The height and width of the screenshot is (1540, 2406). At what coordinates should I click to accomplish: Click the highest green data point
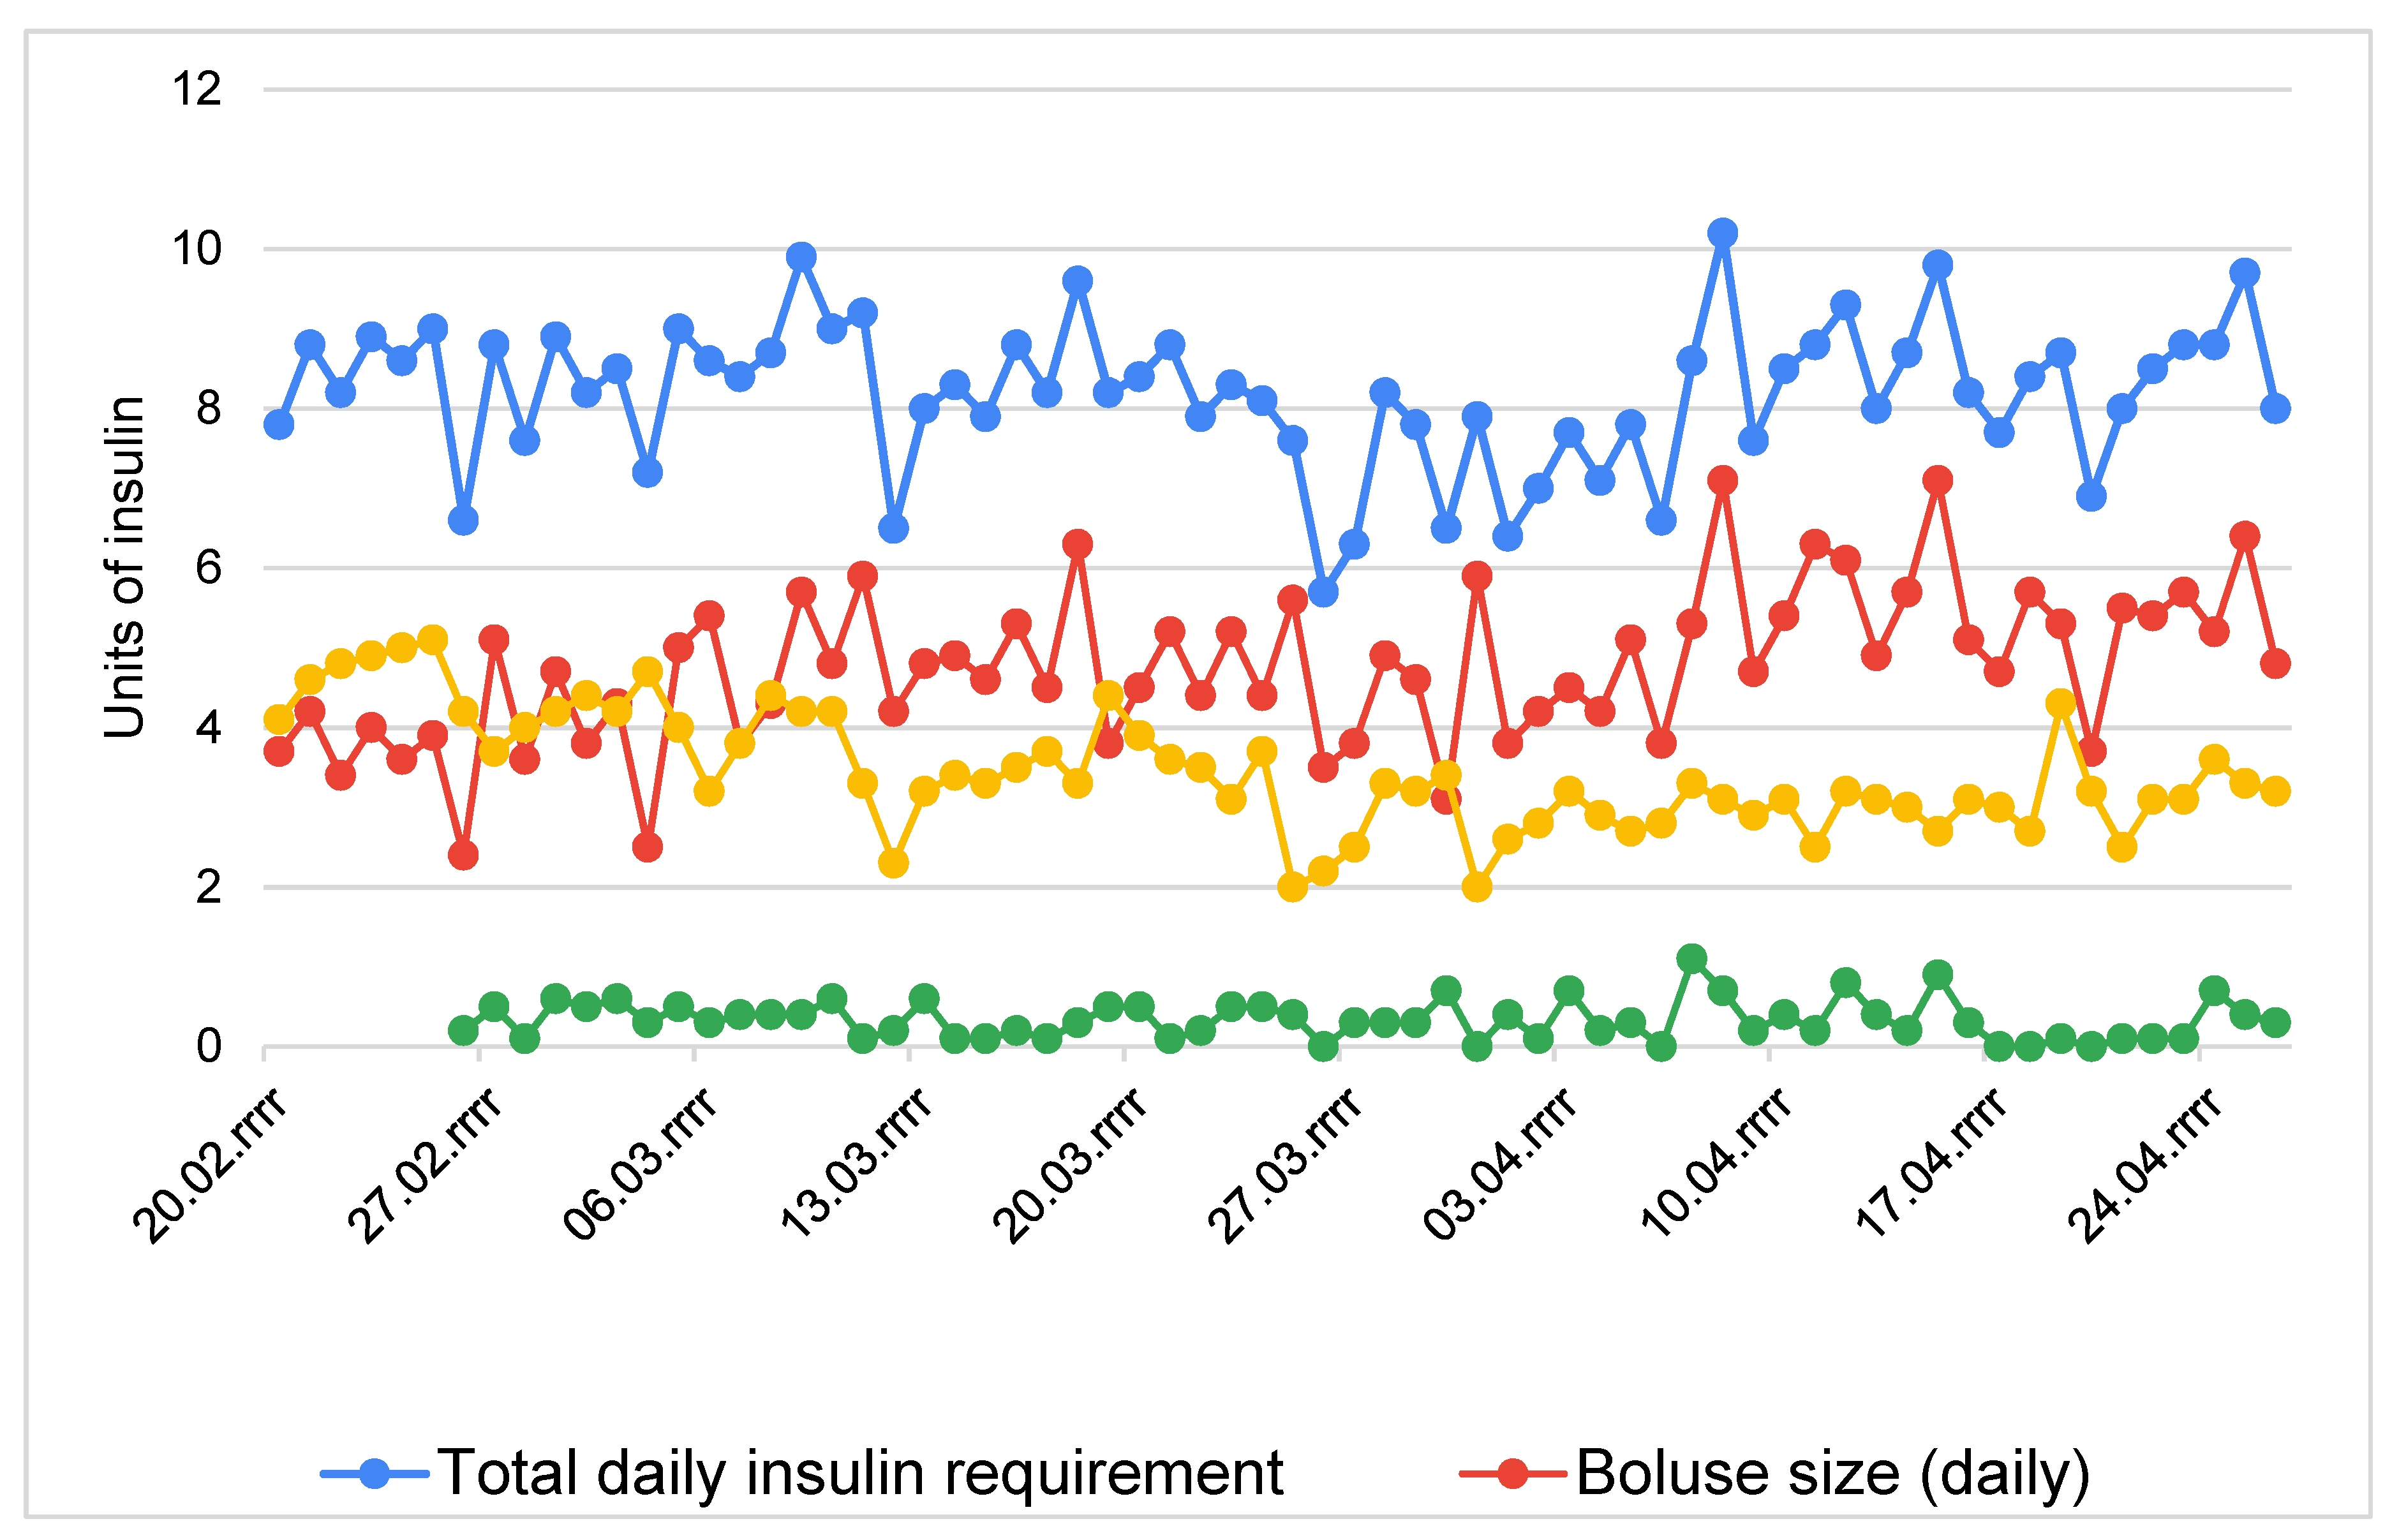coord(1691,959)
